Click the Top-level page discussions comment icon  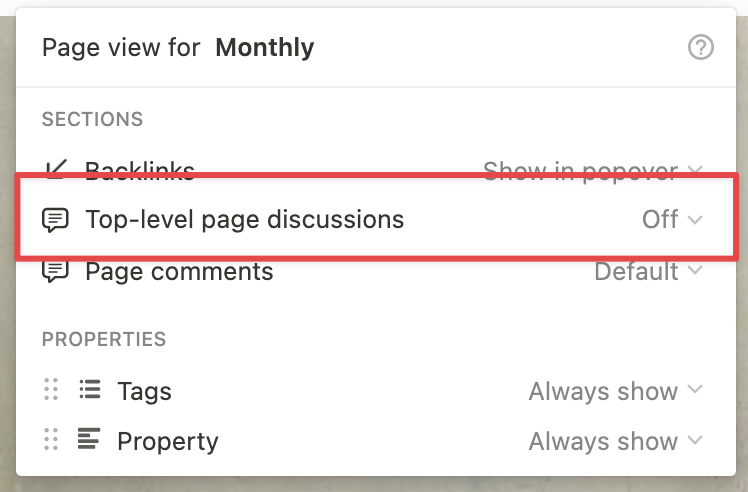click(x=56, y=220)
